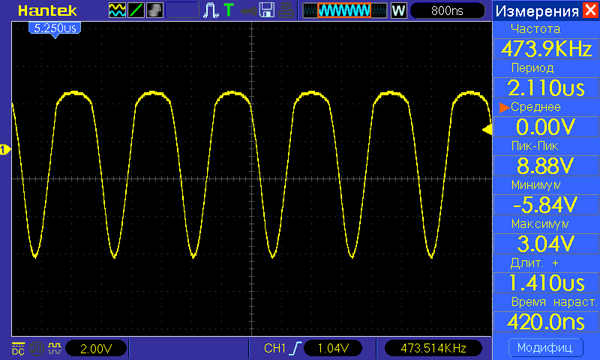Click the dual-waveform channel display icon
600x360 pixels.
(x=117, y=10)
